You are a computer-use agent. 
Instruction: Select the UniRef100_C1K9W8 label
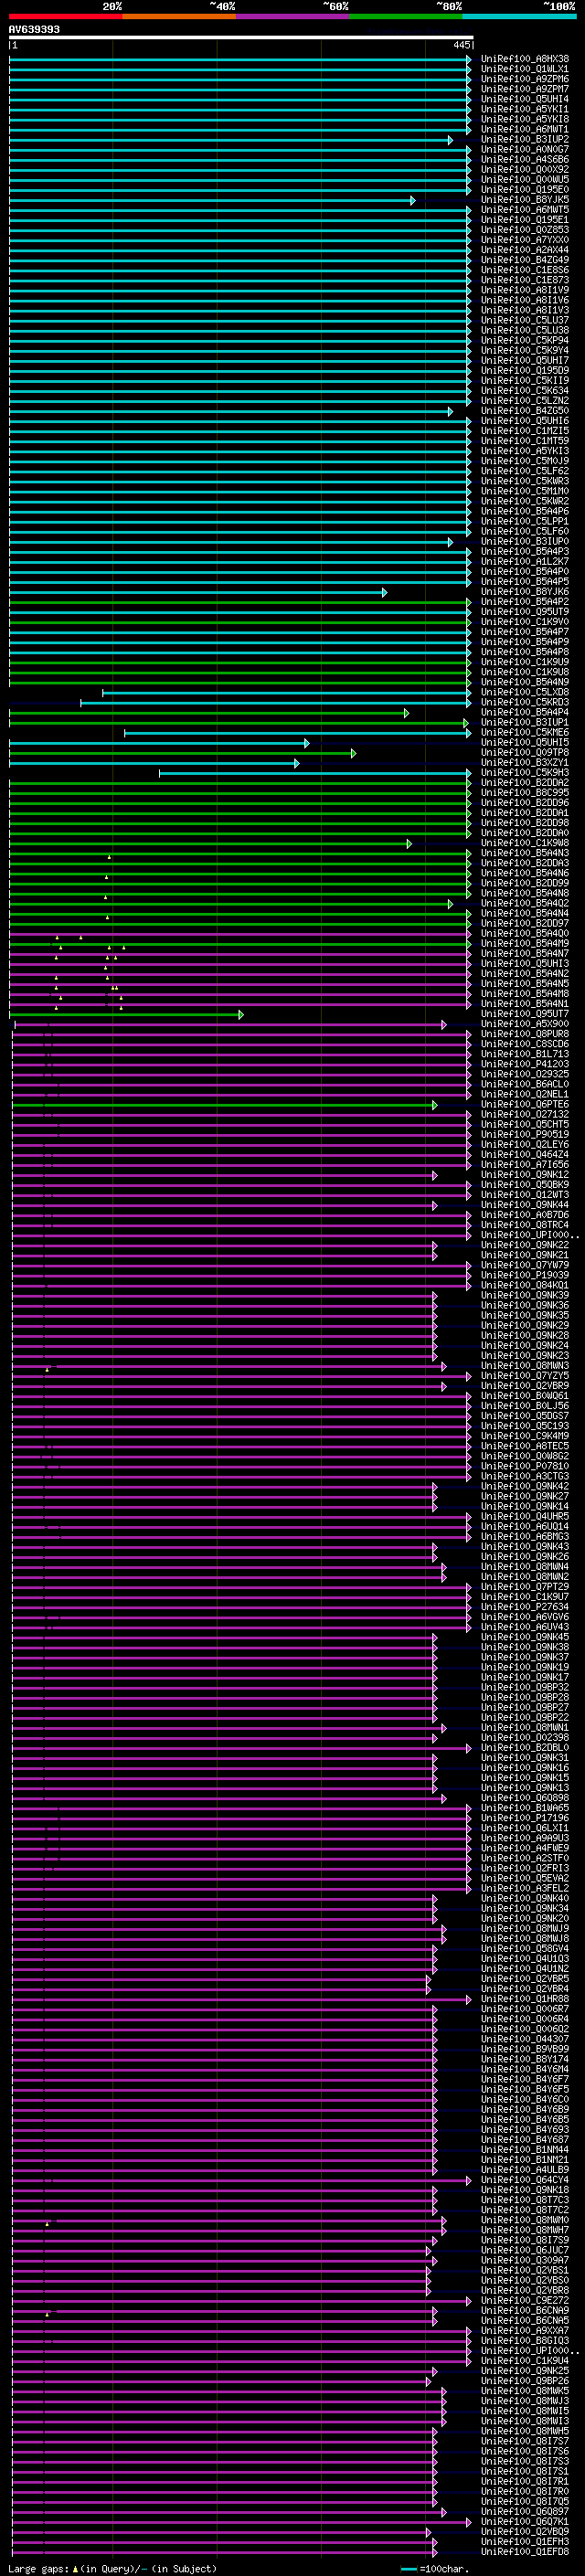click(x=525, y=843)
